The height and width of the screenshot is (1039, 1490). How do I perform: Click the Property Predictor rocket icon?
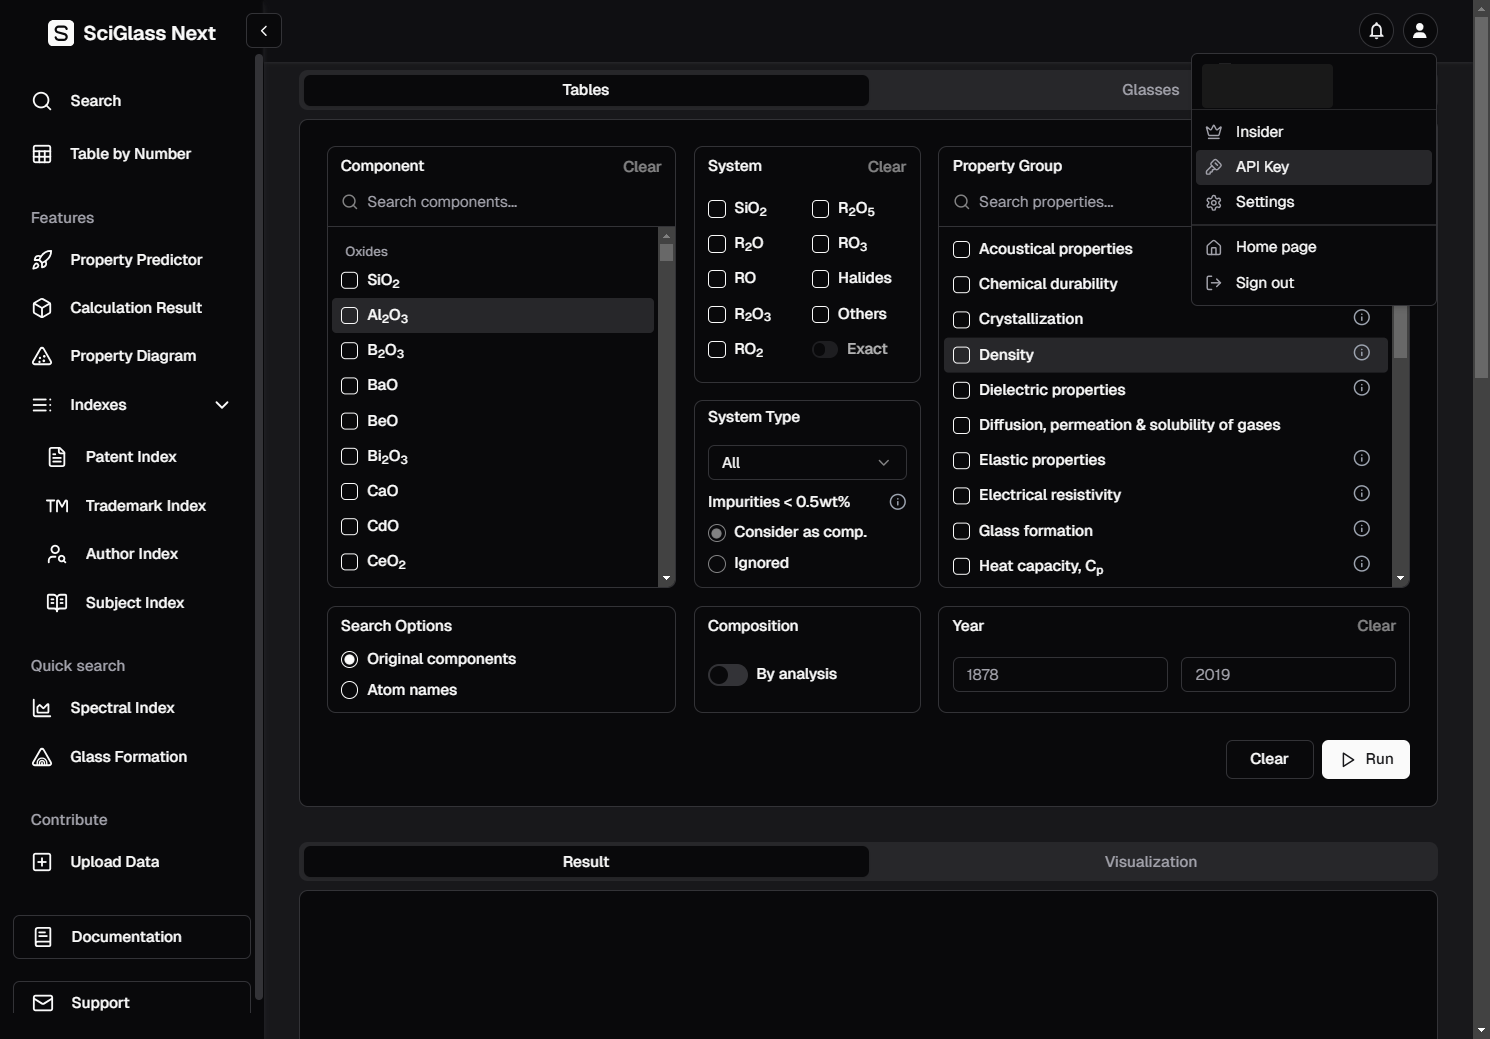click(x=42, y=260)
